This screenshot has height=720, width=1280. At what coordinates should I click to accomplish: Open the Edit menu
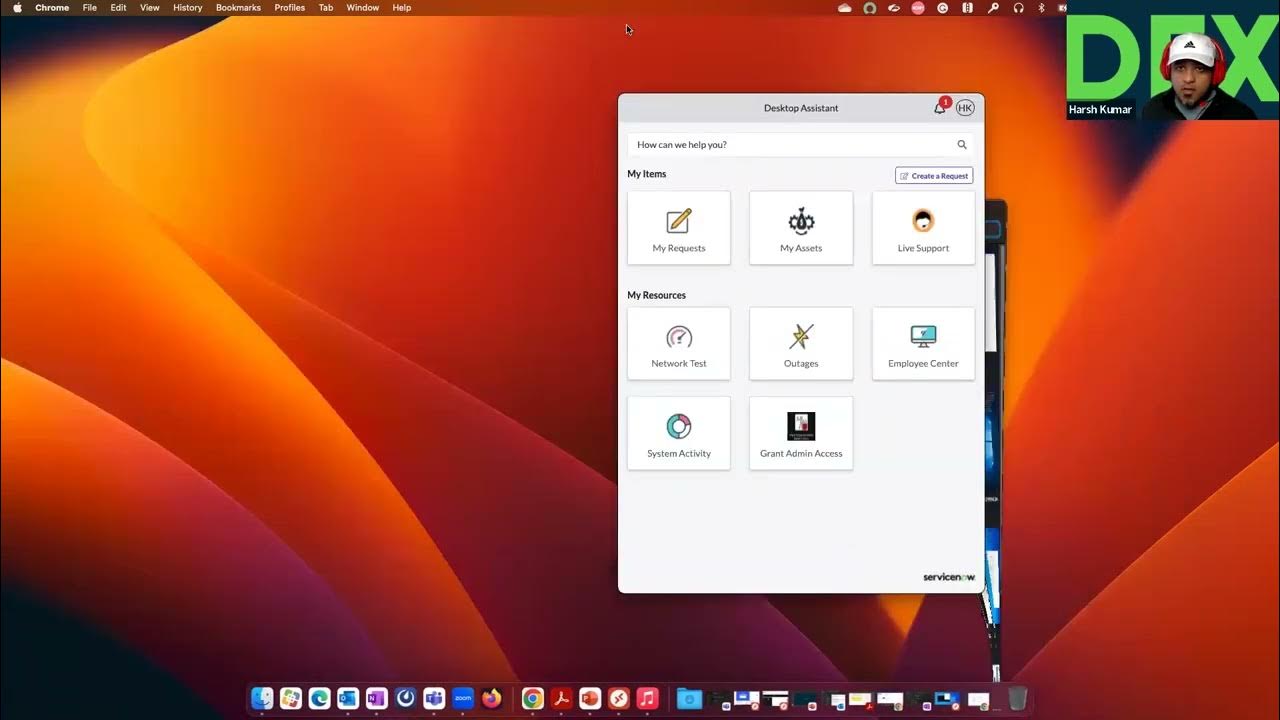(x=118, y=7)
